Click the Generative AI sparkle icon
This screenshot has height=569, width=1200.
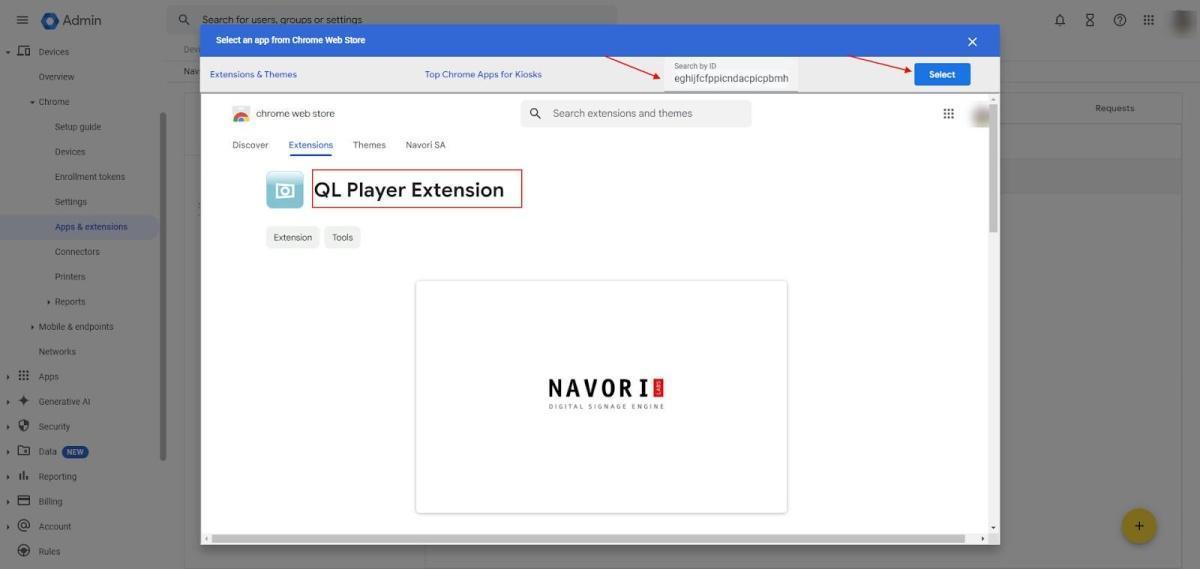pos(24,401)
